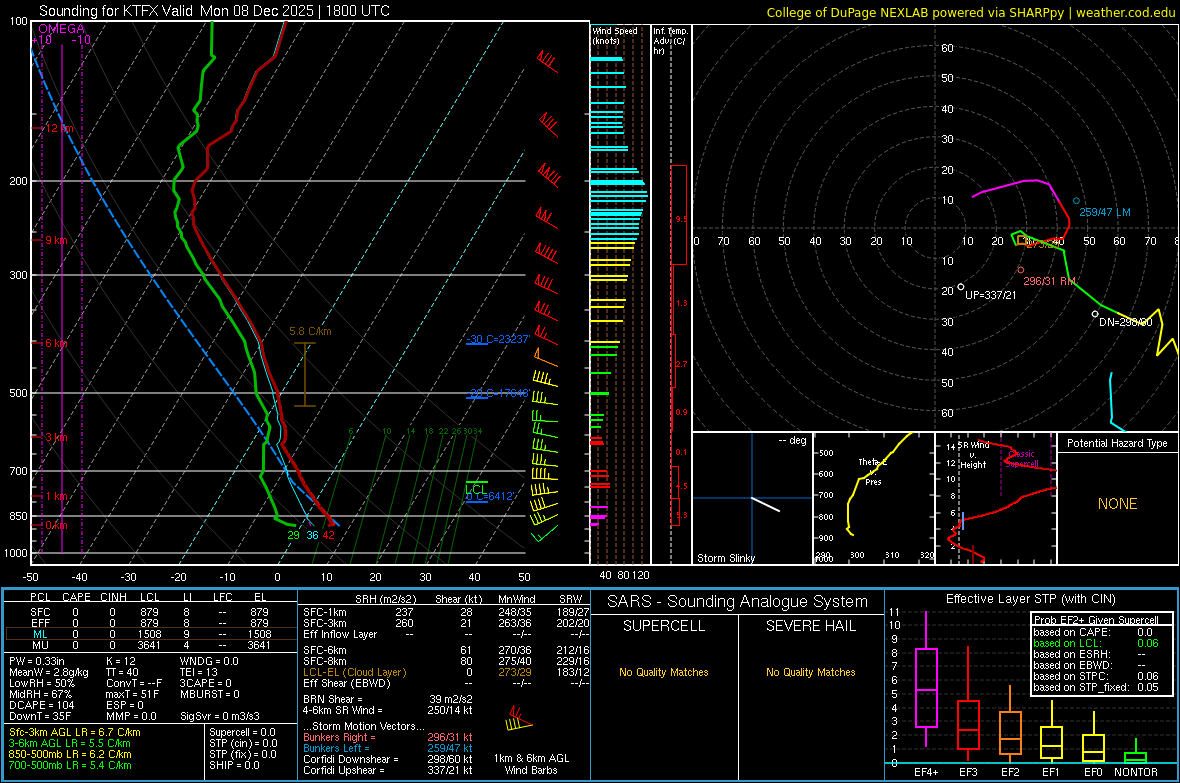Click the Bunkers left-mover marker labeled 259/47 LM
1180x783 pixels.
tap(1076, 201)
